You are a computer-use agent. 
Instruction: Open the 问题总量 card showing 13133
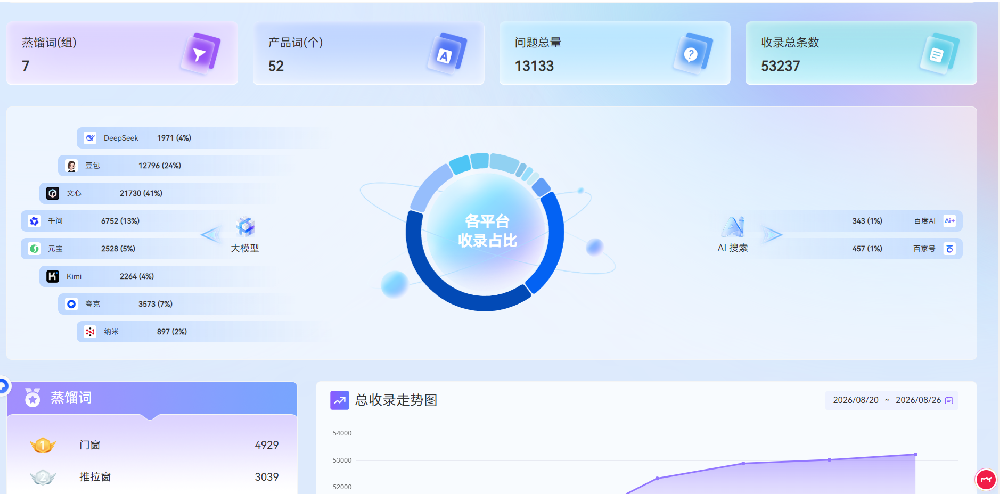pos(615,54)
